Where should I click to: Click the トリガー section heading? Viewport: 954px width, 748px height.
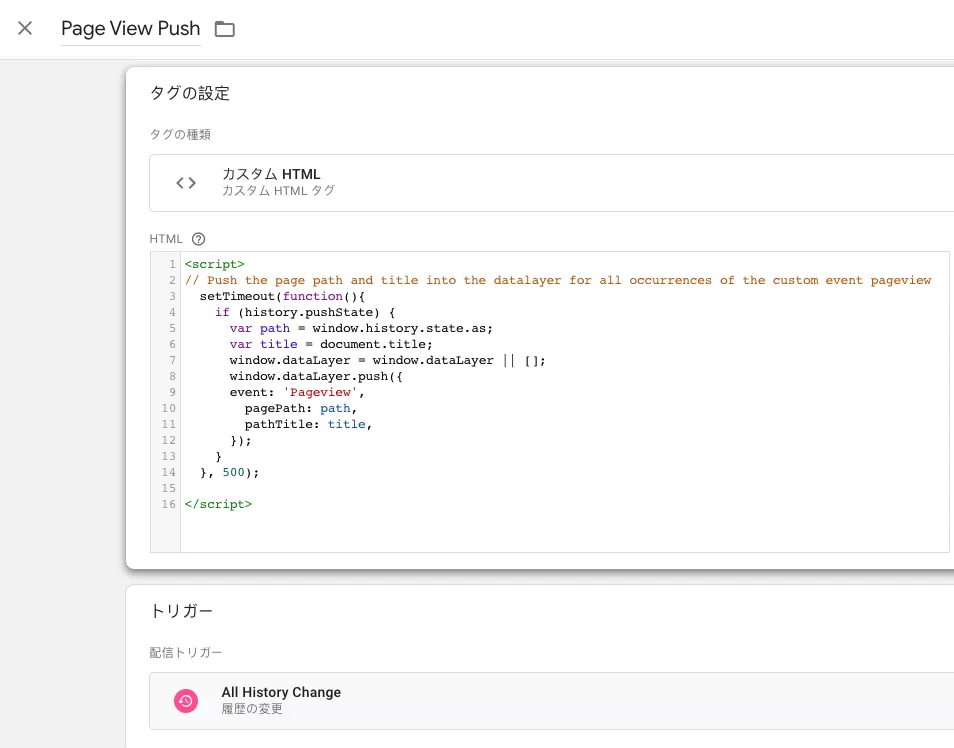(181, 611)
